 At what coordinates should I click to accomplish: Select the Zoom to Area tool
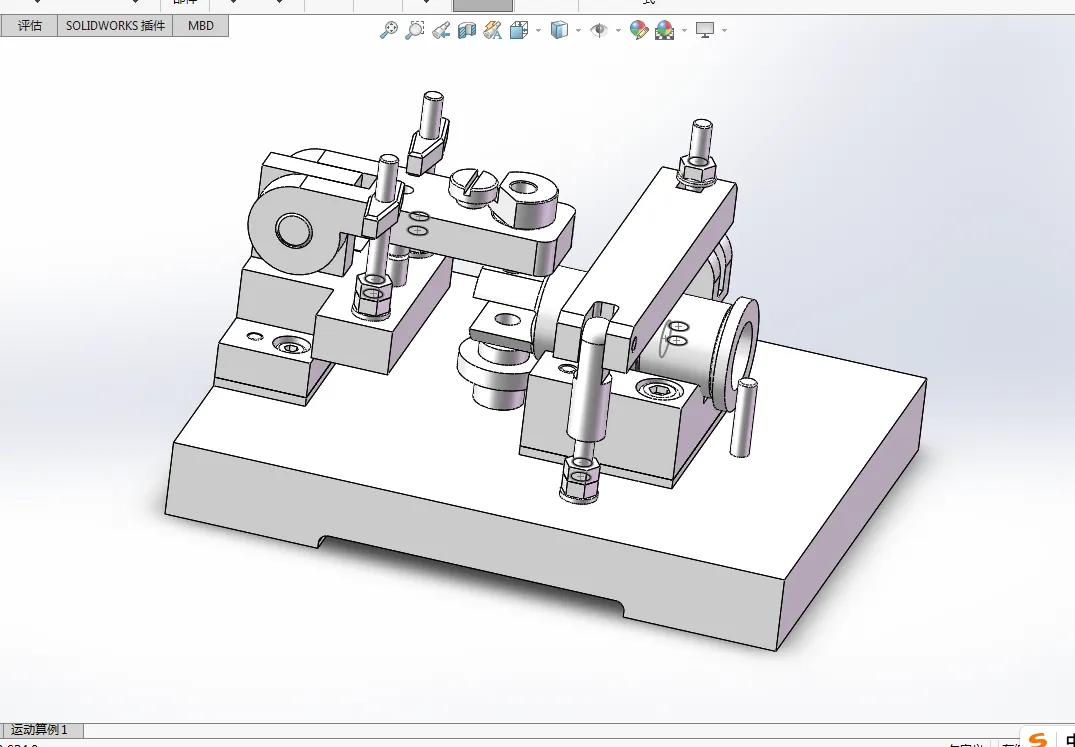click(415, 29)
